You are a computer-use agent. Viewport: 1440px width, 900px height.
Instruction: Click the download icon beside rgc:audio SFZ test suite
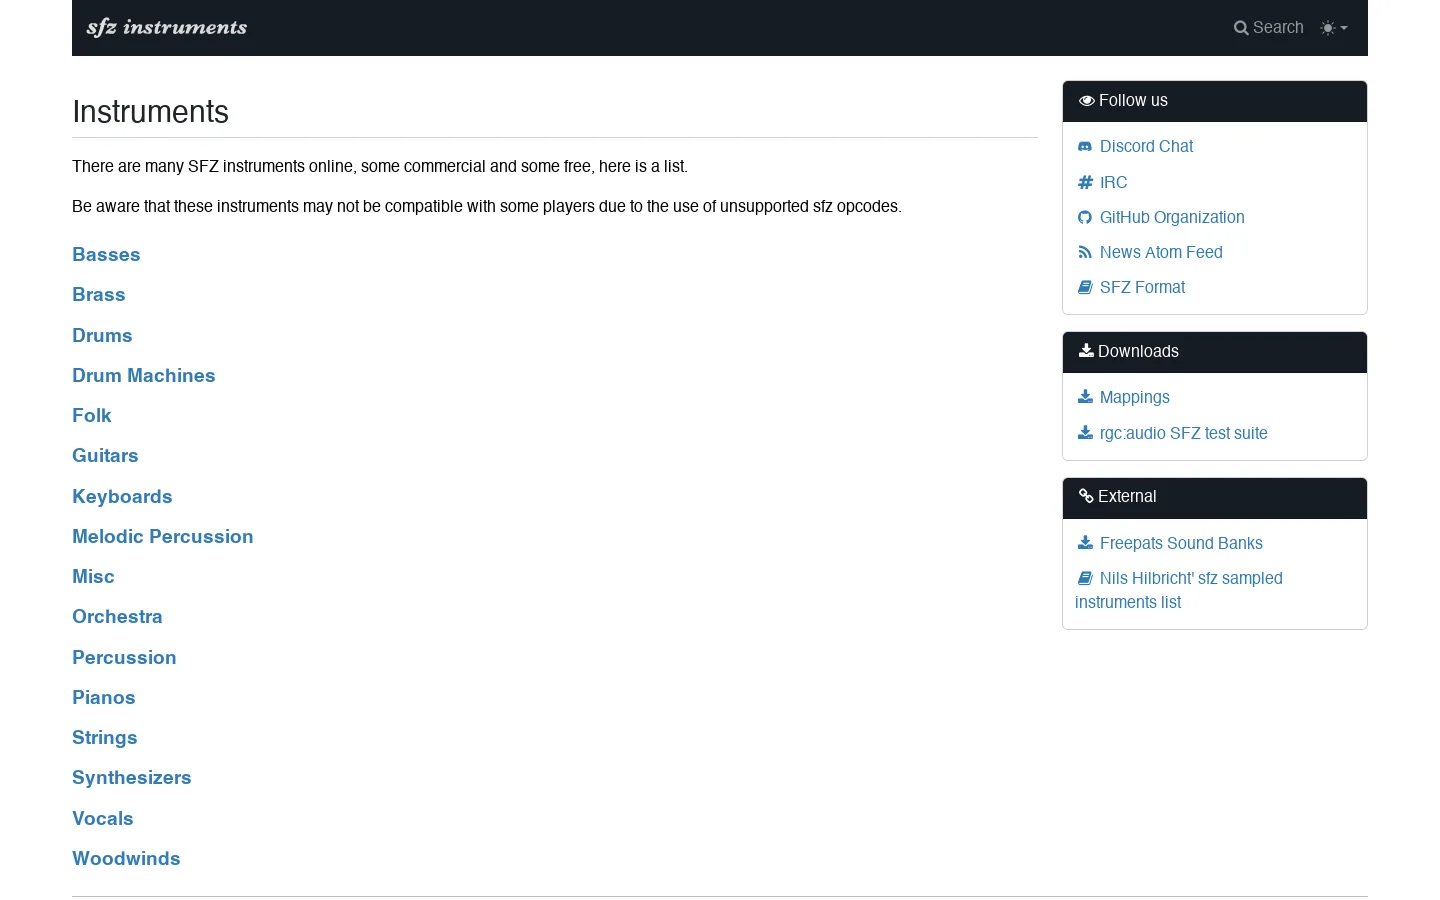point(1085,433)
